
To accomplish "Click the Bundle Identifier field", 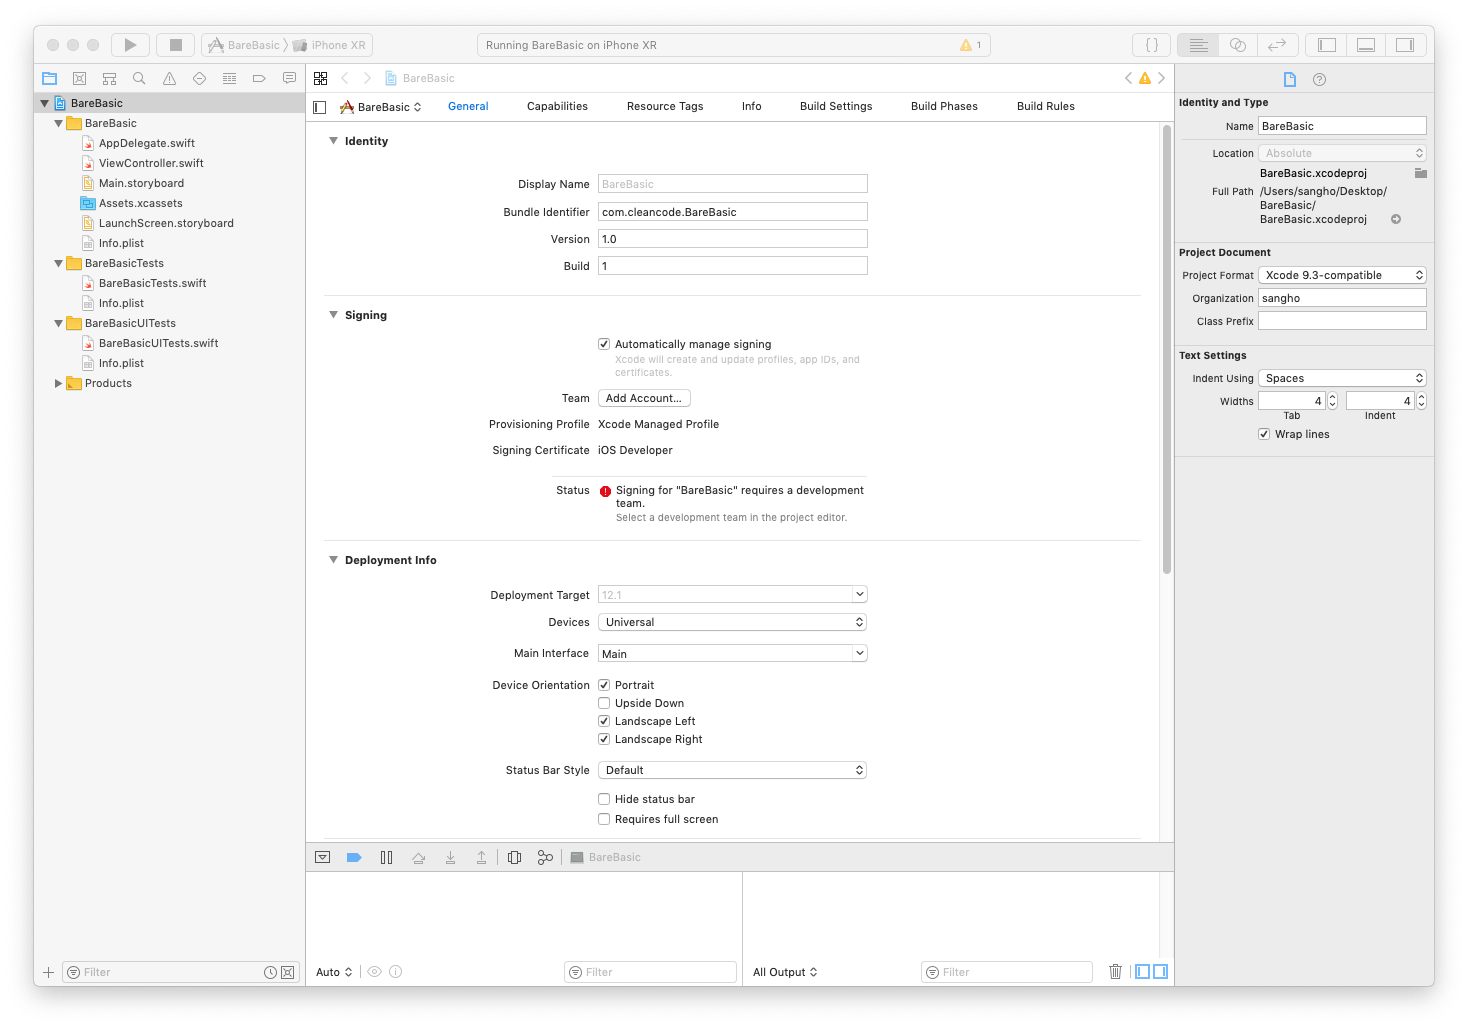I will [x=733, y=212].
